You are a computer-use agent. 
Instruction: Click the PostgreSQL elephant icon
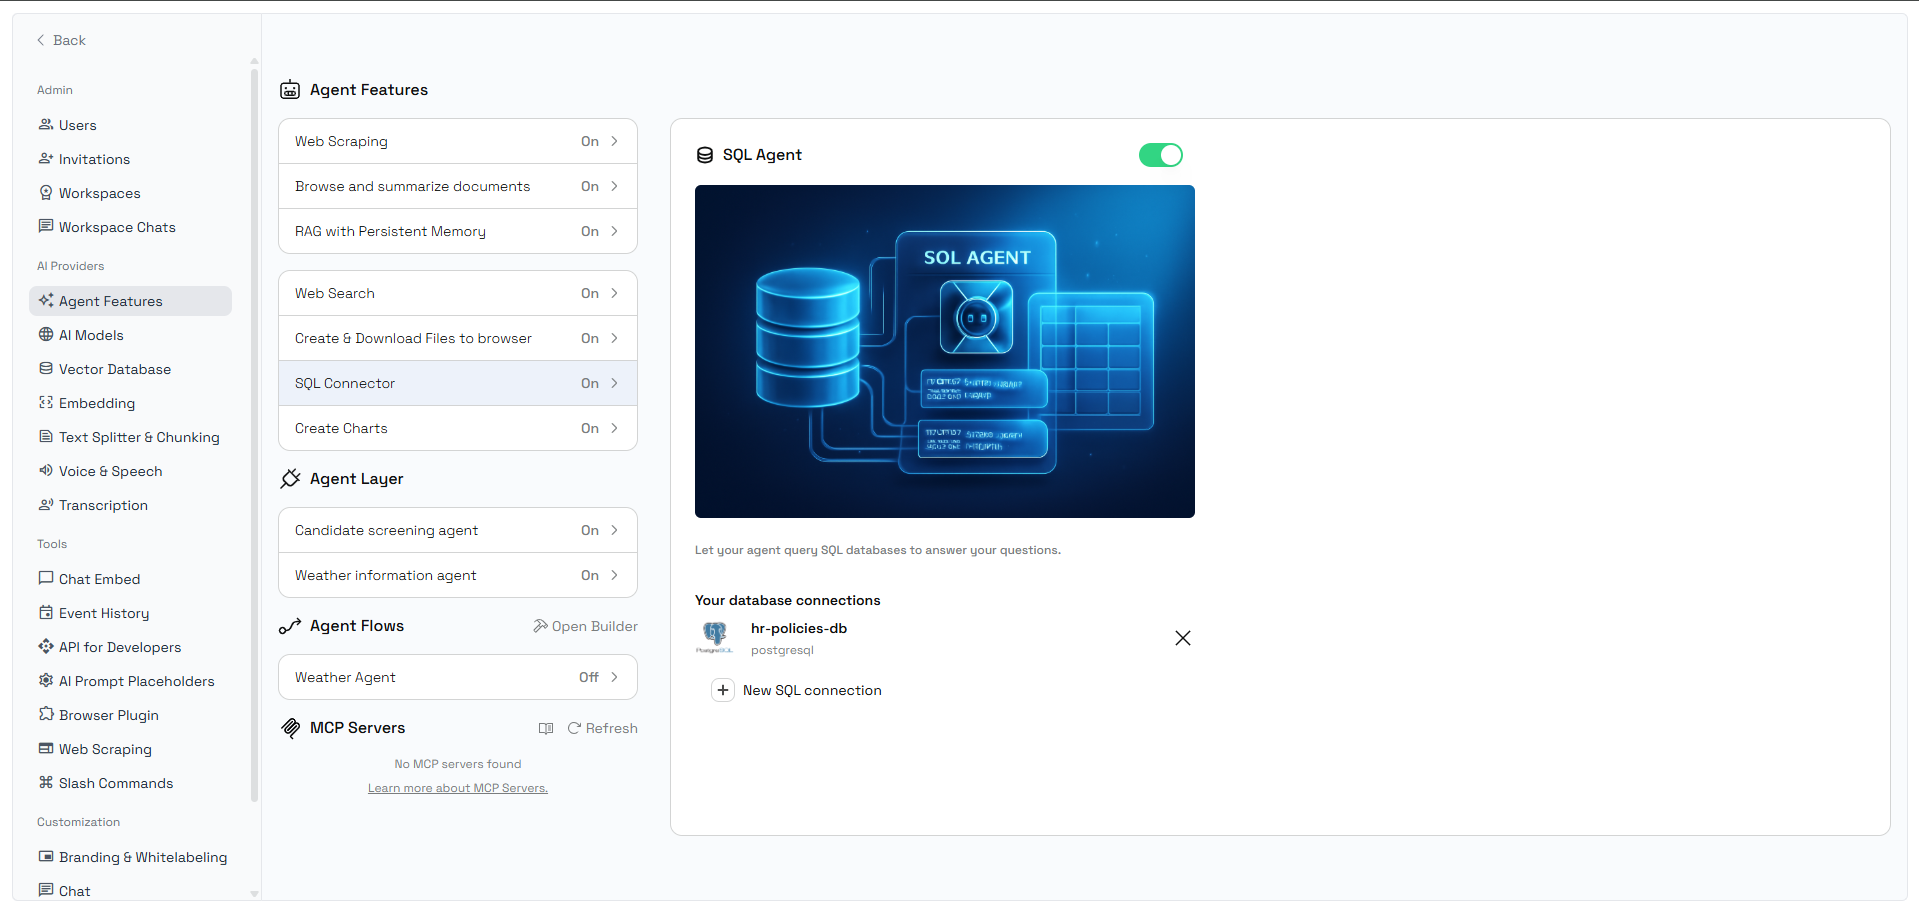click(x=715, y=635)
